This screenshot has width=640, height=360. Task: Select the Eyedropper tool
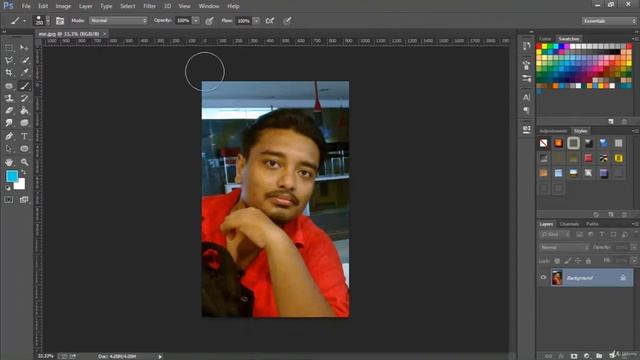(x=24, y=73)
